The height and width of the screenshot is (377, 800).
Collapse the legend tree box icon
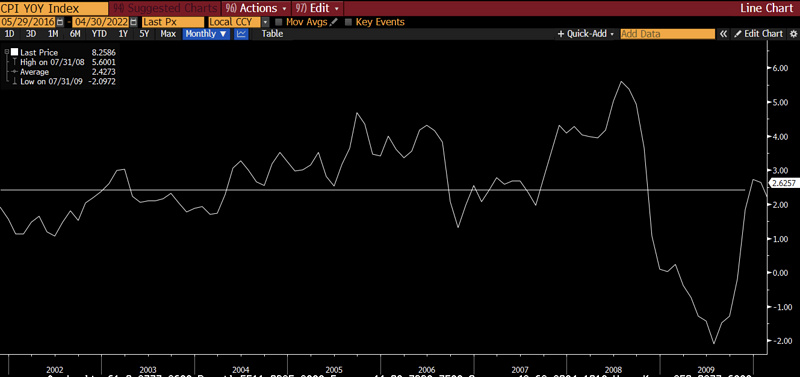tap(6, 52)
